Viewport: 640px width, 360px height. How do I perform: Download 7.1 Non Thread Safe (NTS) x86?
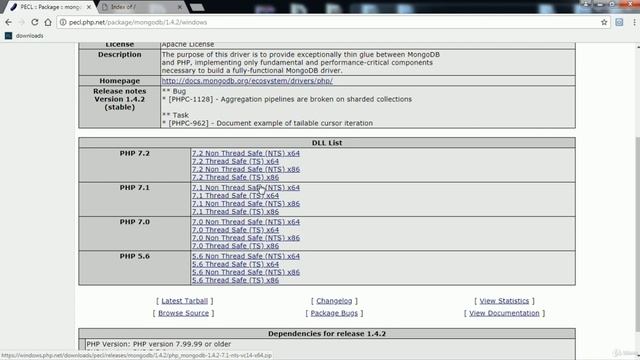pyautogui.click(x=246, y=204)
